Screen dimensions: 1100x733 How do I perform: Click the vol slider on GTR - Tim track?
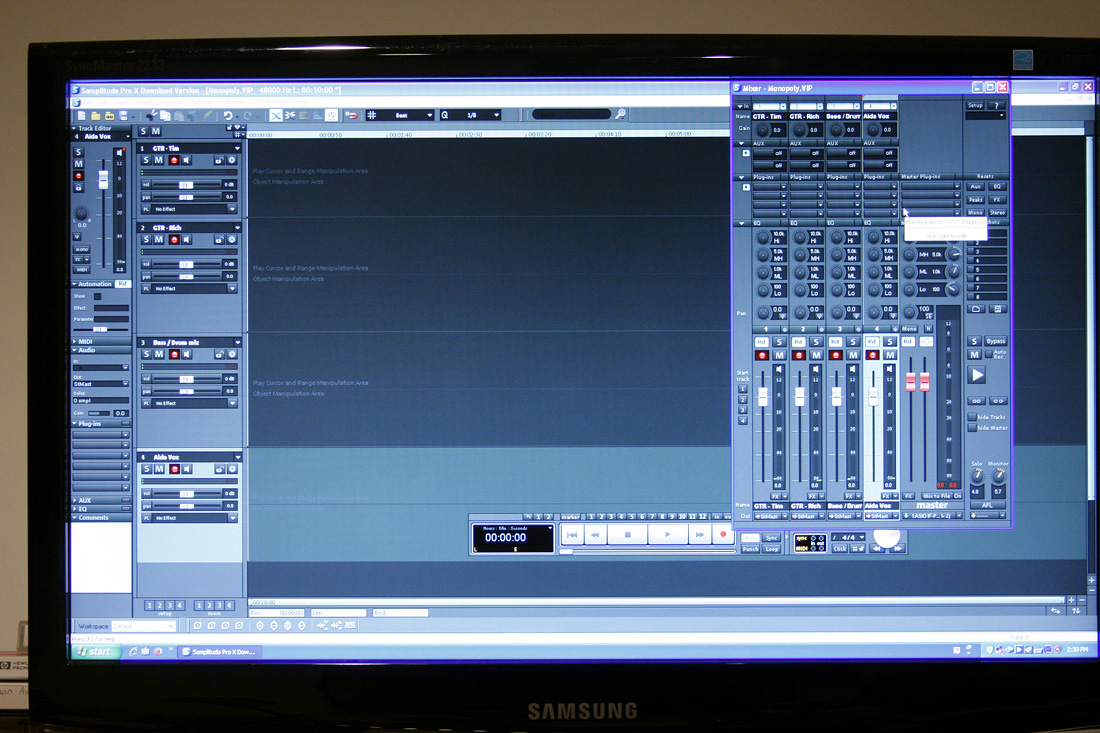(187, 185)
